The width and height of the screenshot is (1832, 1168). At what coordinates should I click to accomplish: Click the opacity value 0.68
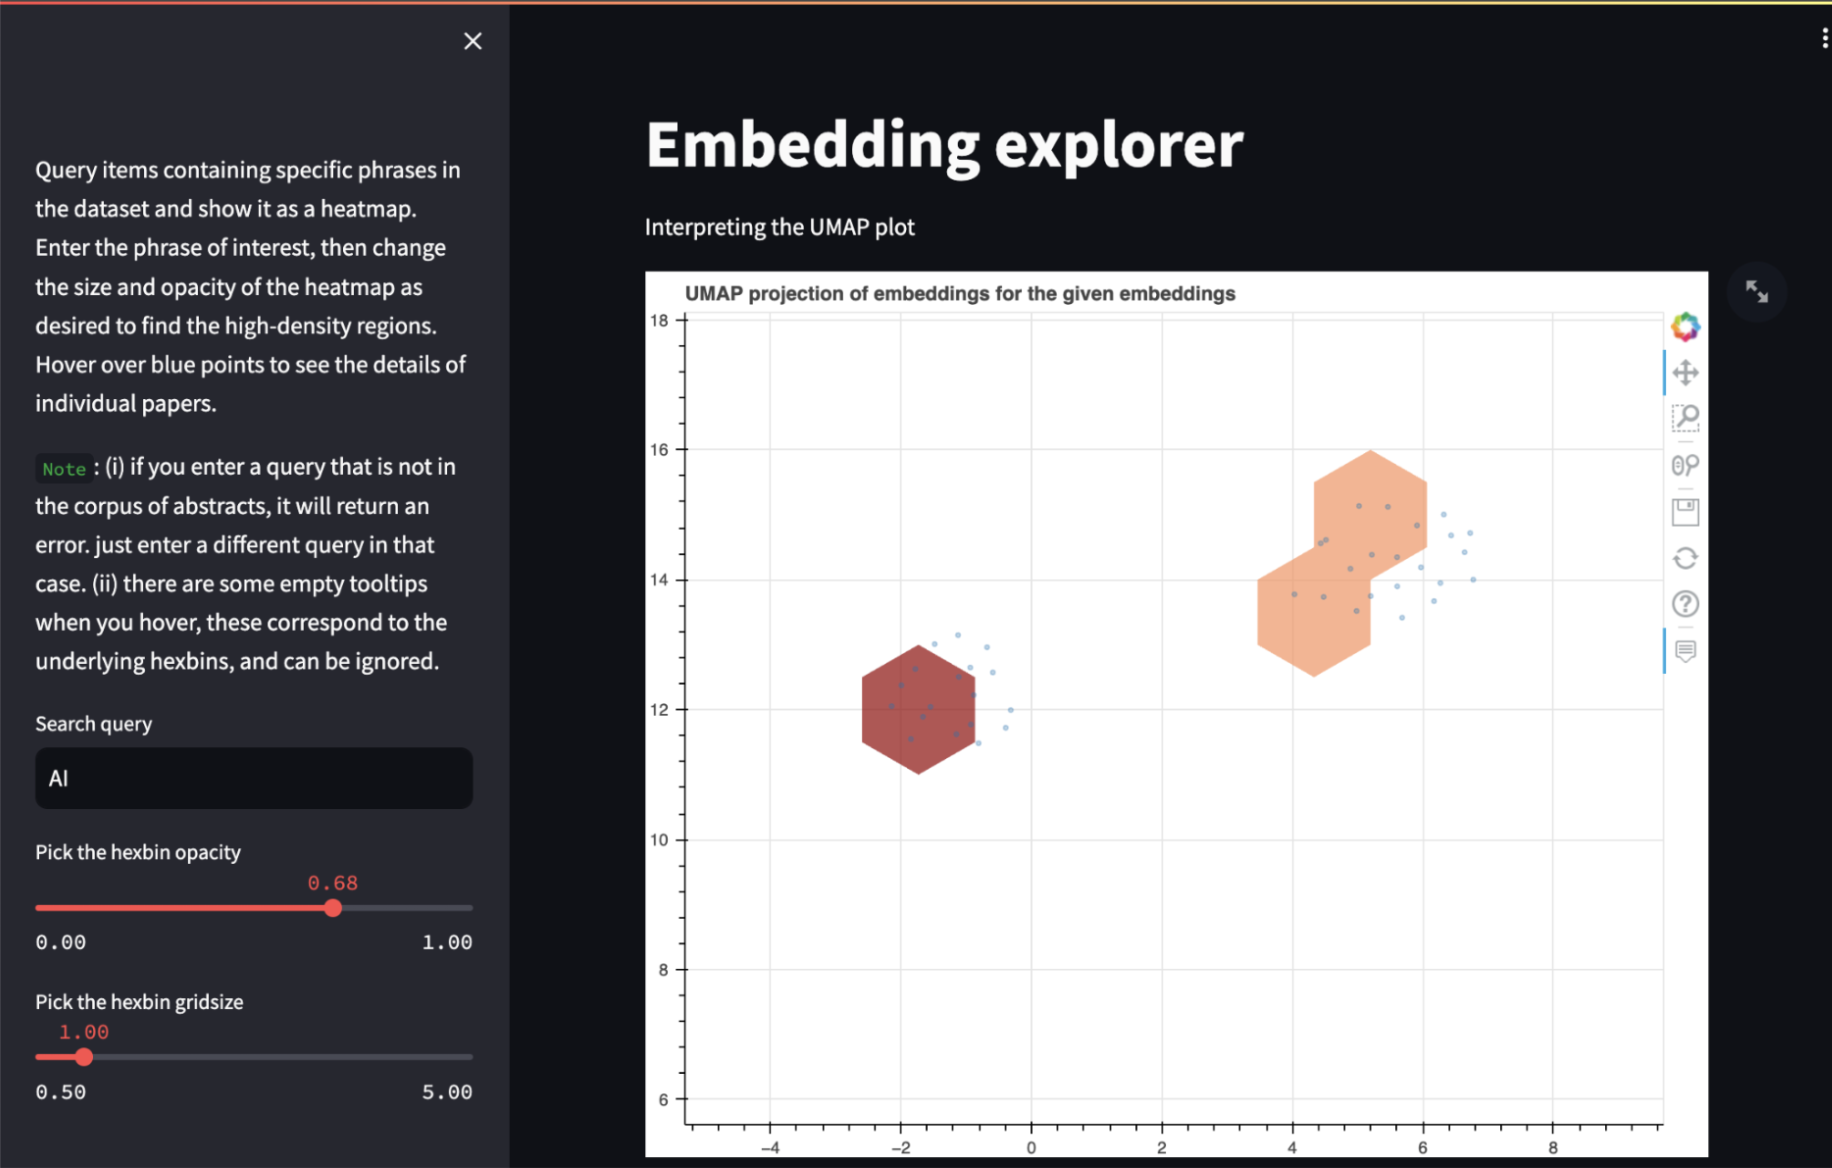coord(332,883)
